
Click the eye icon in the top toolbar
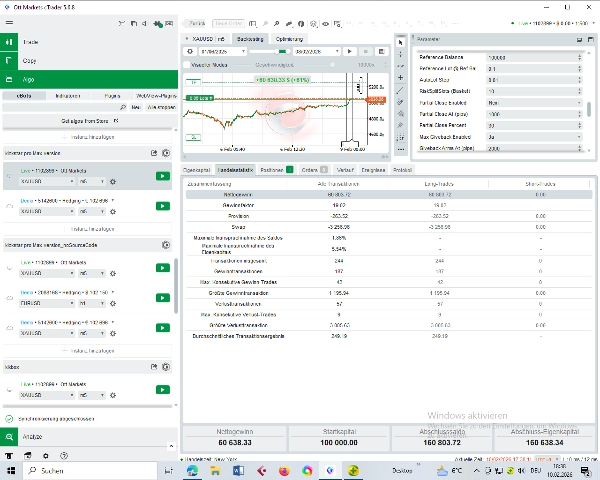(x=325, y=24)
